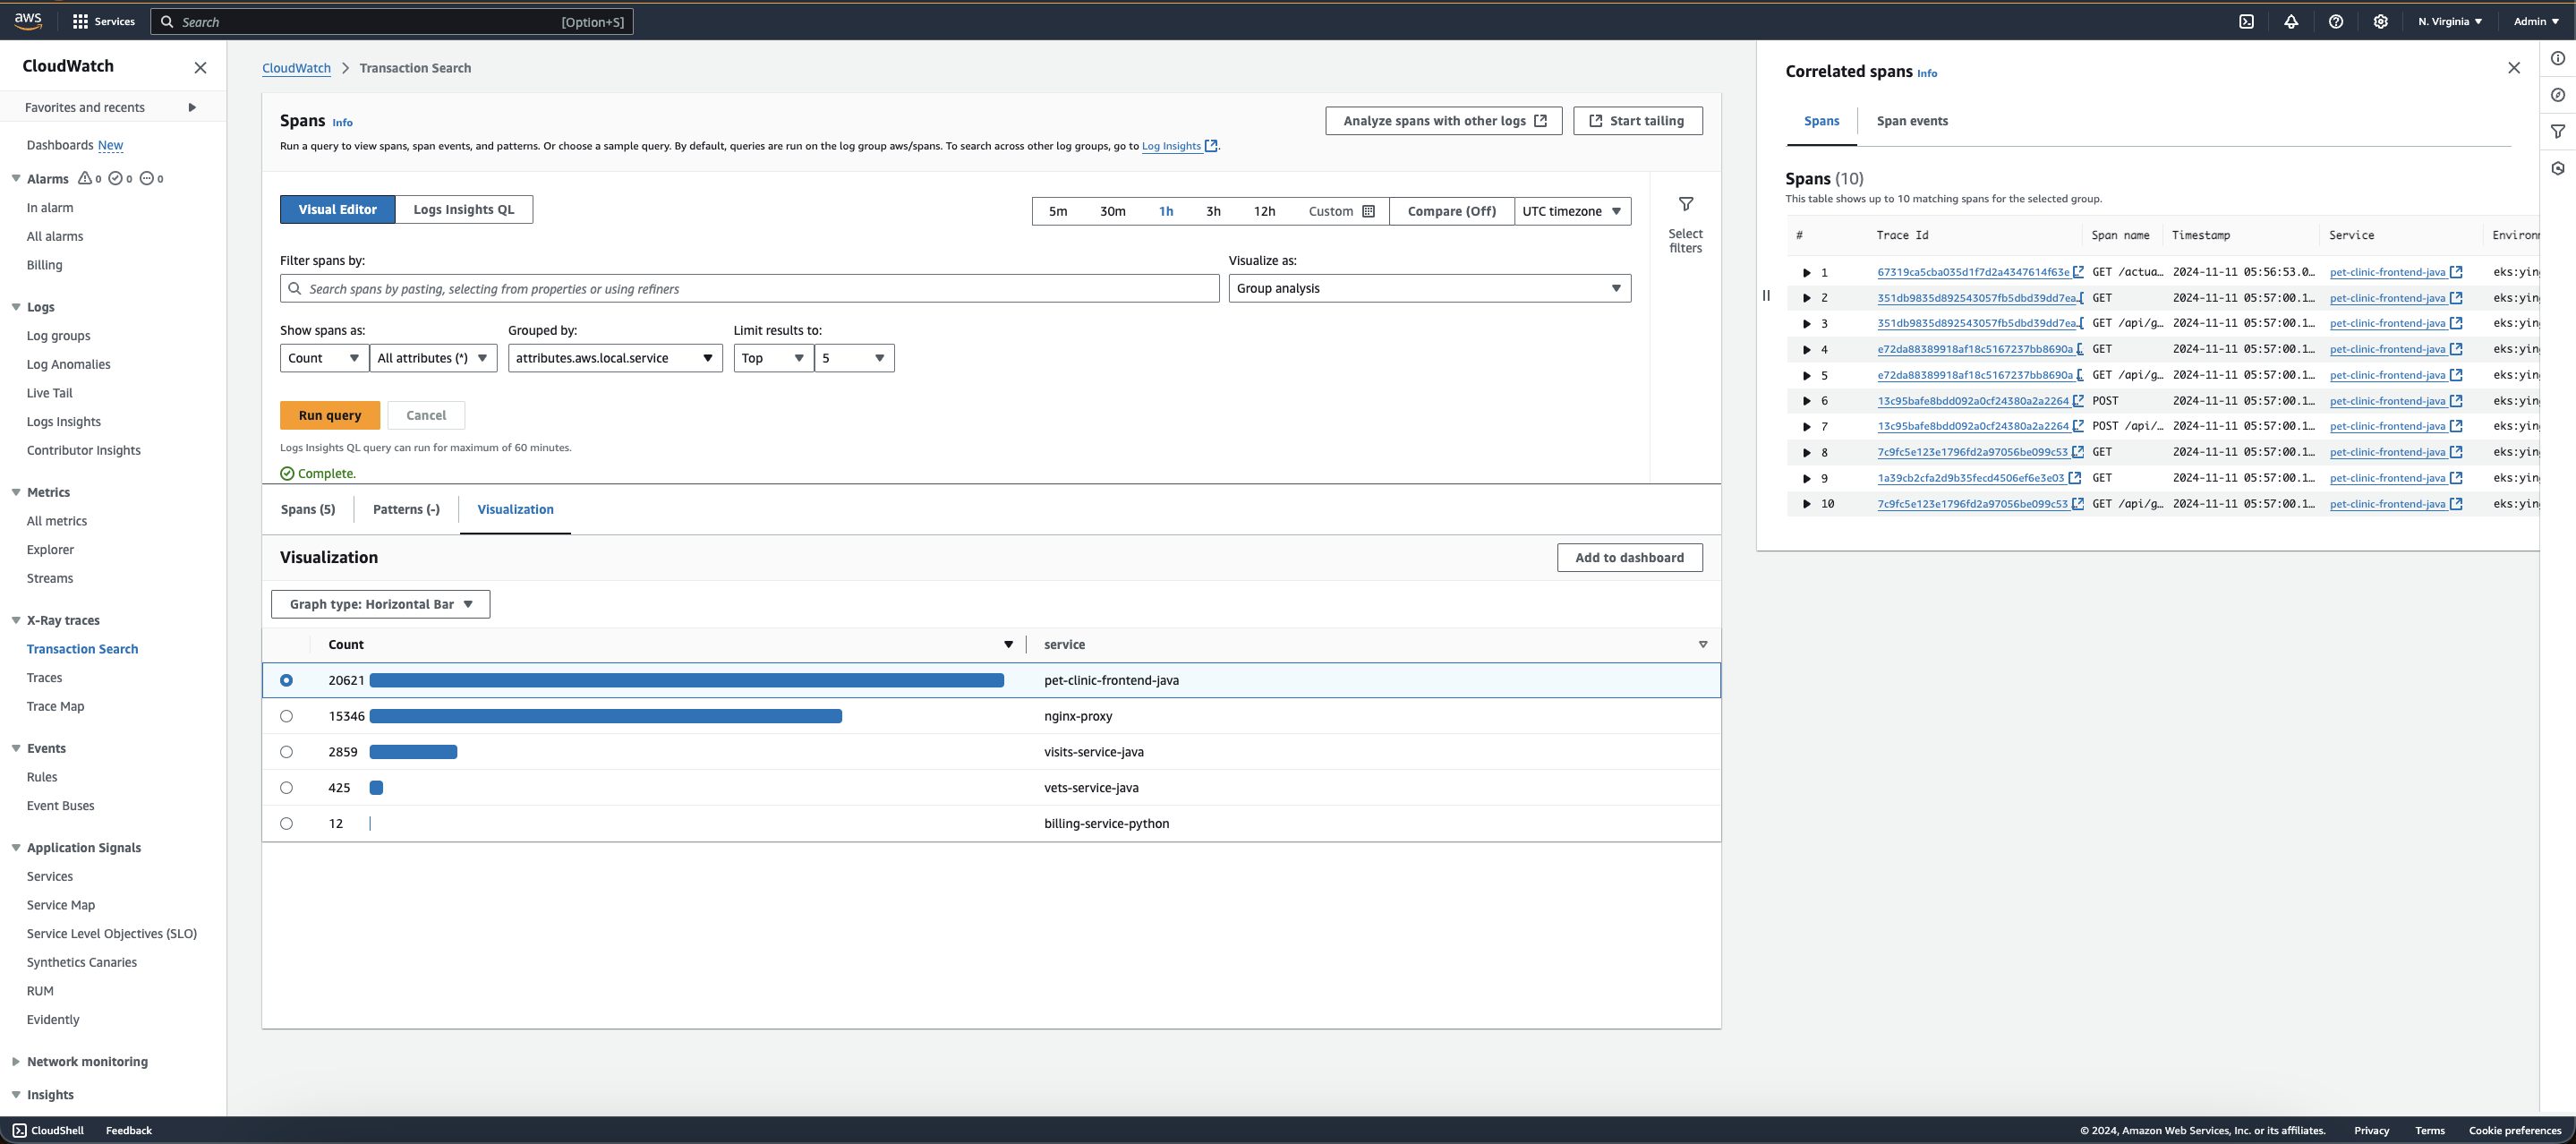Expand the first span row in Correlated spans
2576x1144 pixels.
1806,271
